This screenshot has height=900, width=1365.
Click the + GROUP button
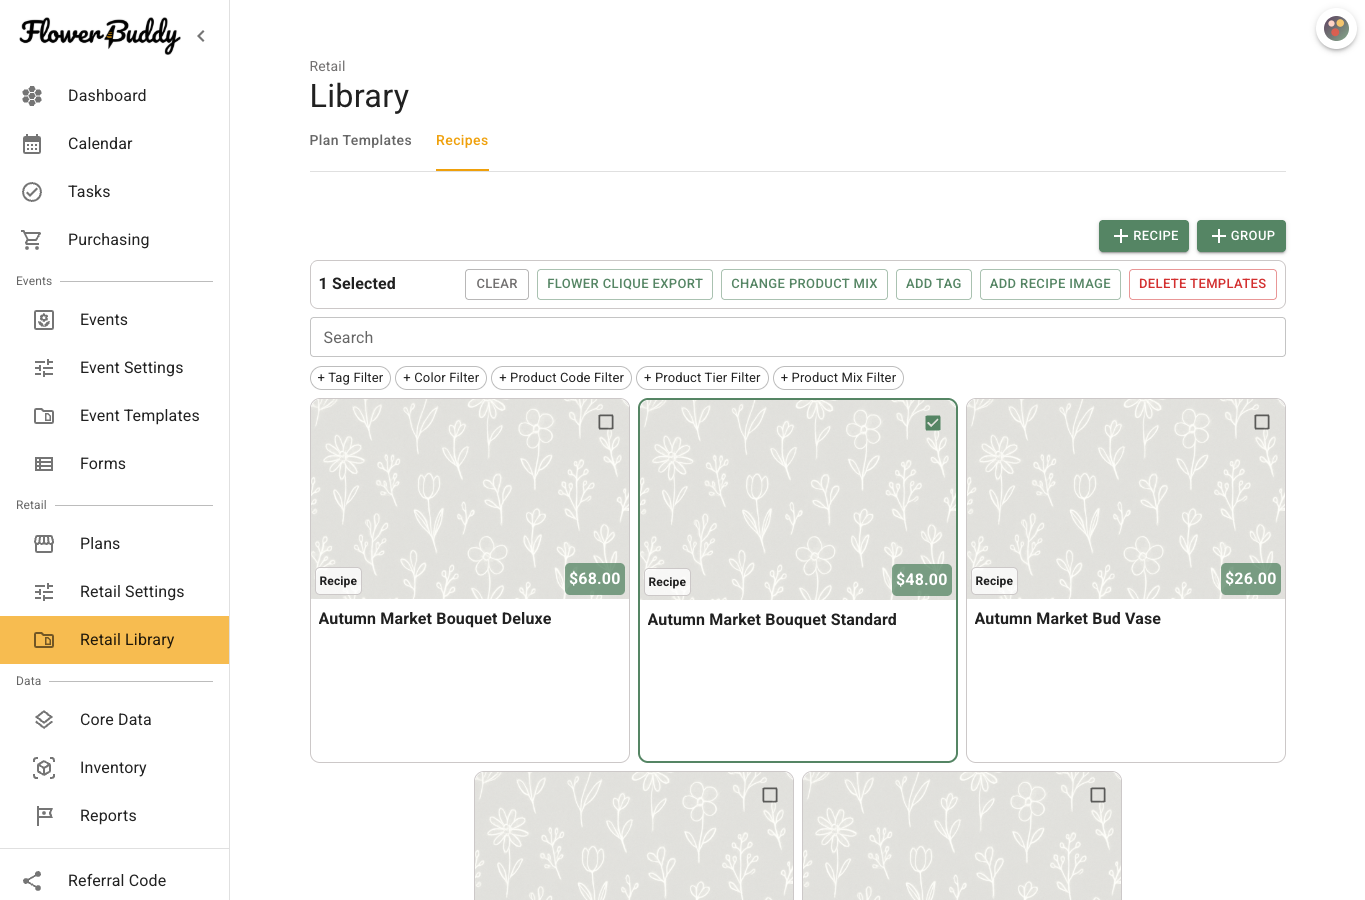pos(1241,236)
